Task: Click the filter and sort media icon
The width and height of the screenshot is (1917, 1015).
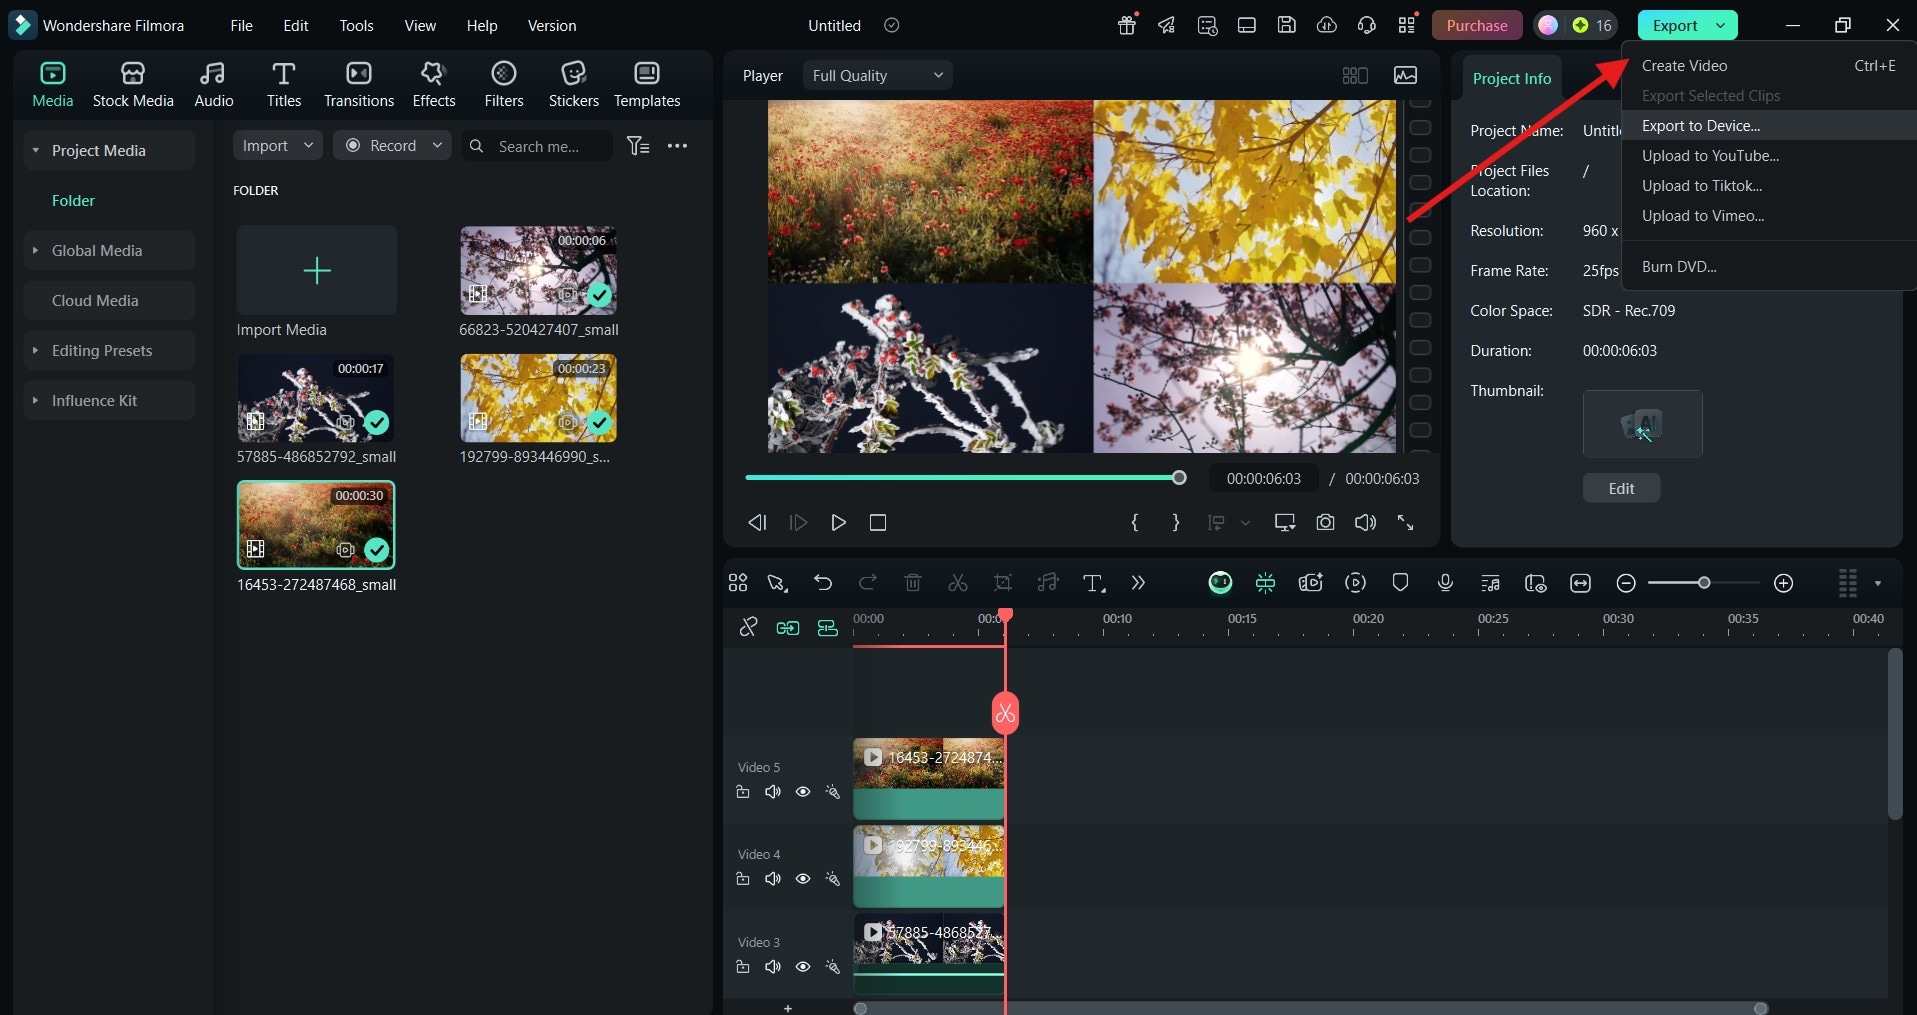Action: (638, 146)
